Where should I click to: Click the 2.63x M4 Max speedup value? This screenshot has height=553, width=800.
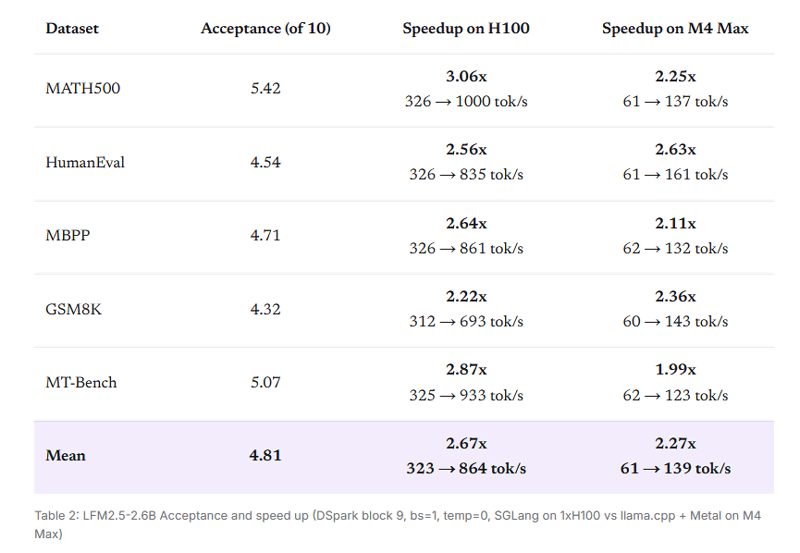pos(675,149)
